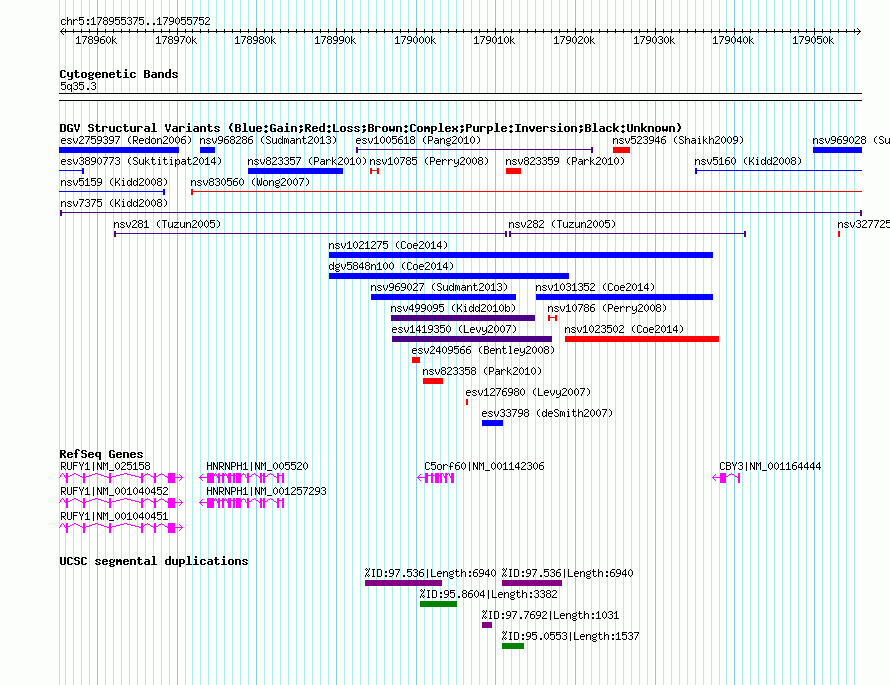Select the nsv523946 (Shaikh2009) red loss bar
Image resolution: width=890 pixels, height=685 pixels.
coord(622,150)
